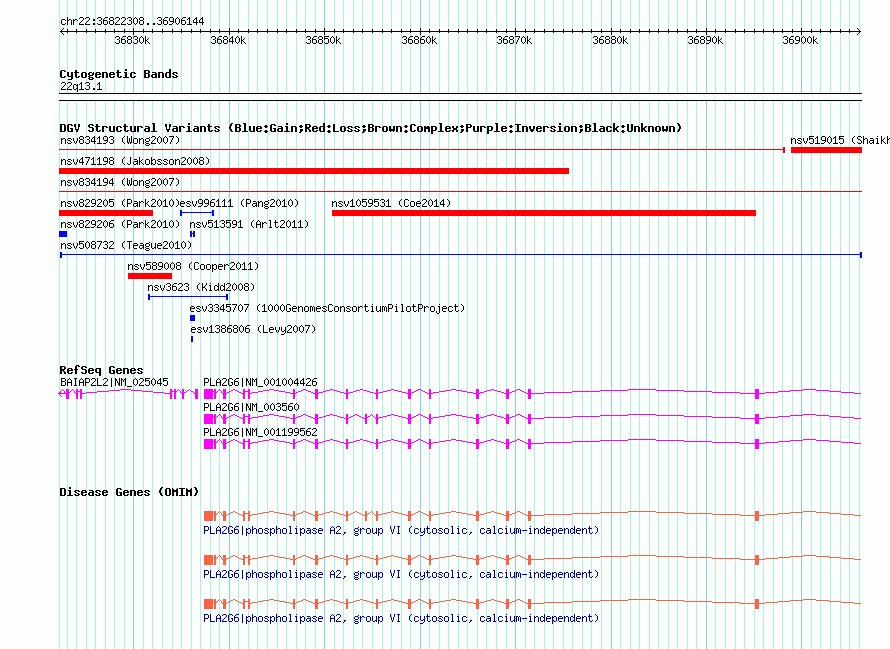The height and width of the screenshot is (649, 890).
Task: Click the chr22:36822308..36906144 region label
Action: click(132, 21)
